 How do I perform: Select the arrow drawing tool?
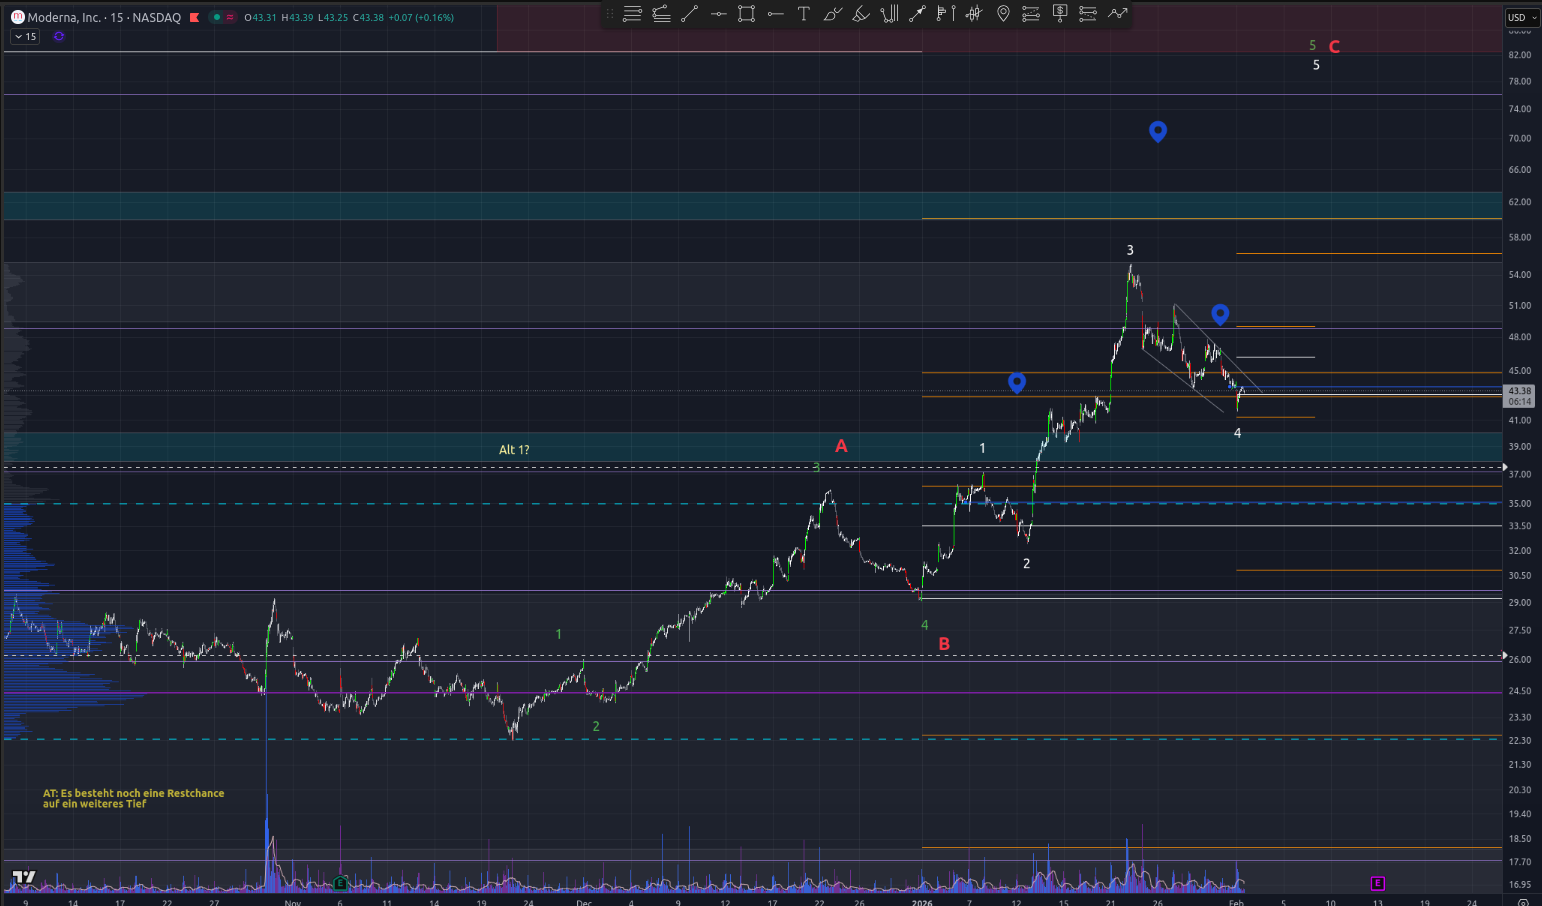click(x=917, y=14)
